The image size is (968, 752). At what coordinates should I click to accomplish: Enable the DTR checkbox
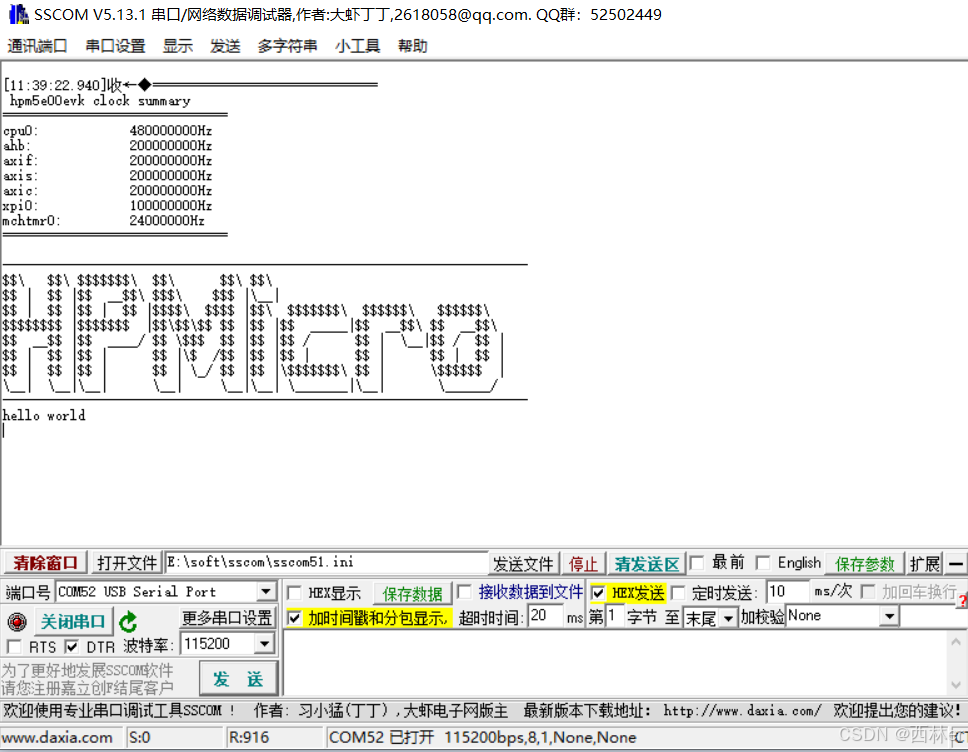pyautogui.click(x=72, y=647)
